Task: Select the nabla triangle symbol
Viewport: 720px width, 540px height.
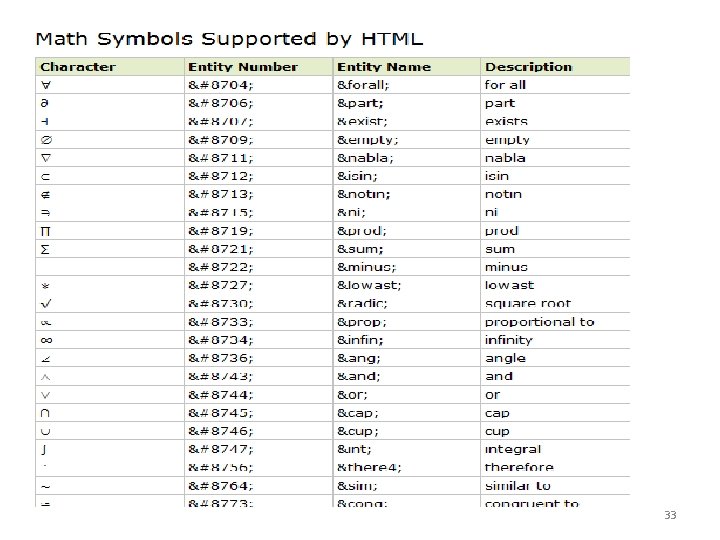Action: coord(46,158)
